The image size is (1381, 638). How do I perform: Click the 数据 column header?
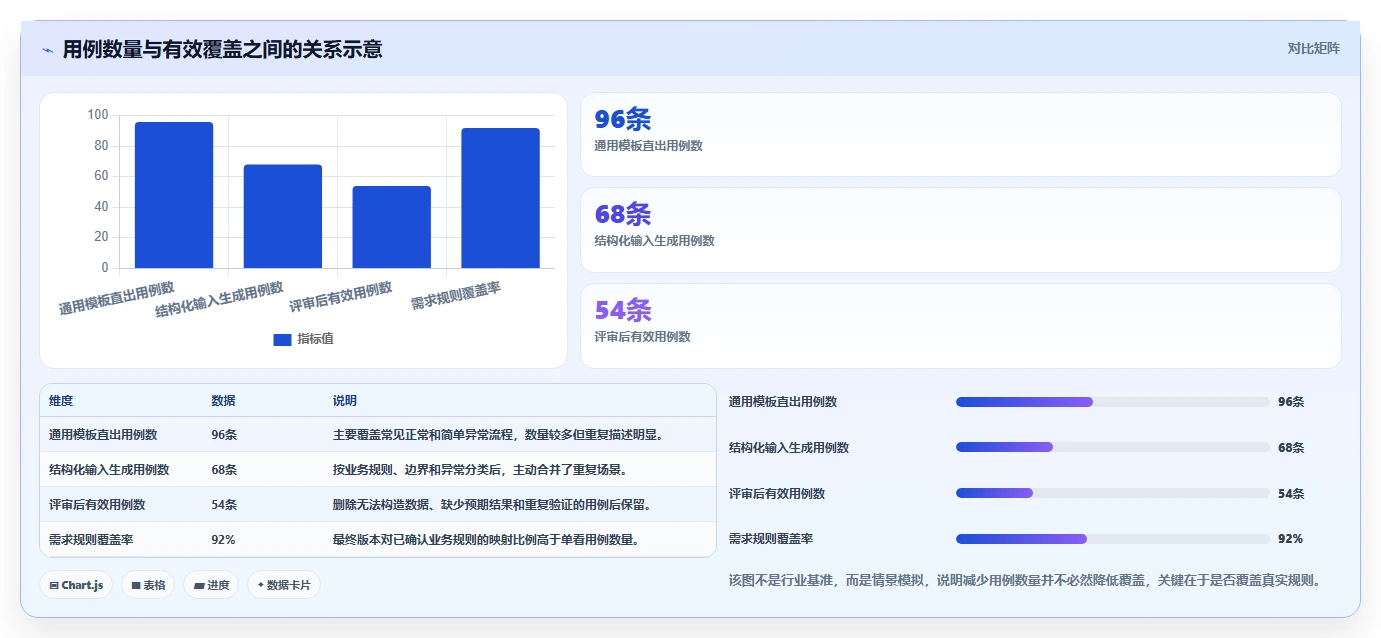[223, 400]
